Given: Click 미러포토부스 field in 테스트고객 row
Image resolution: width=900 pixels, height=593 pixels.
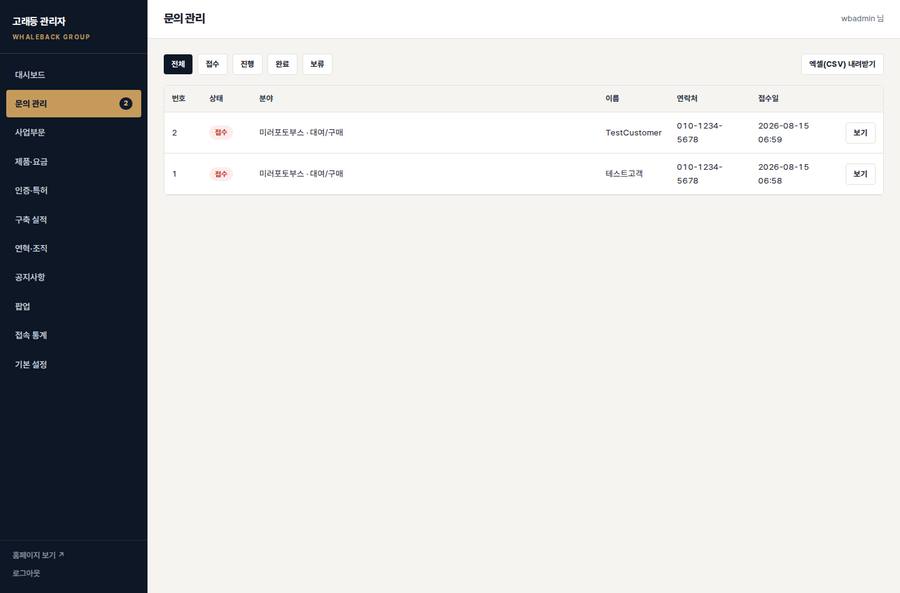Looking at the screenshot, I should pyautogui.click(x=301, y=174).
